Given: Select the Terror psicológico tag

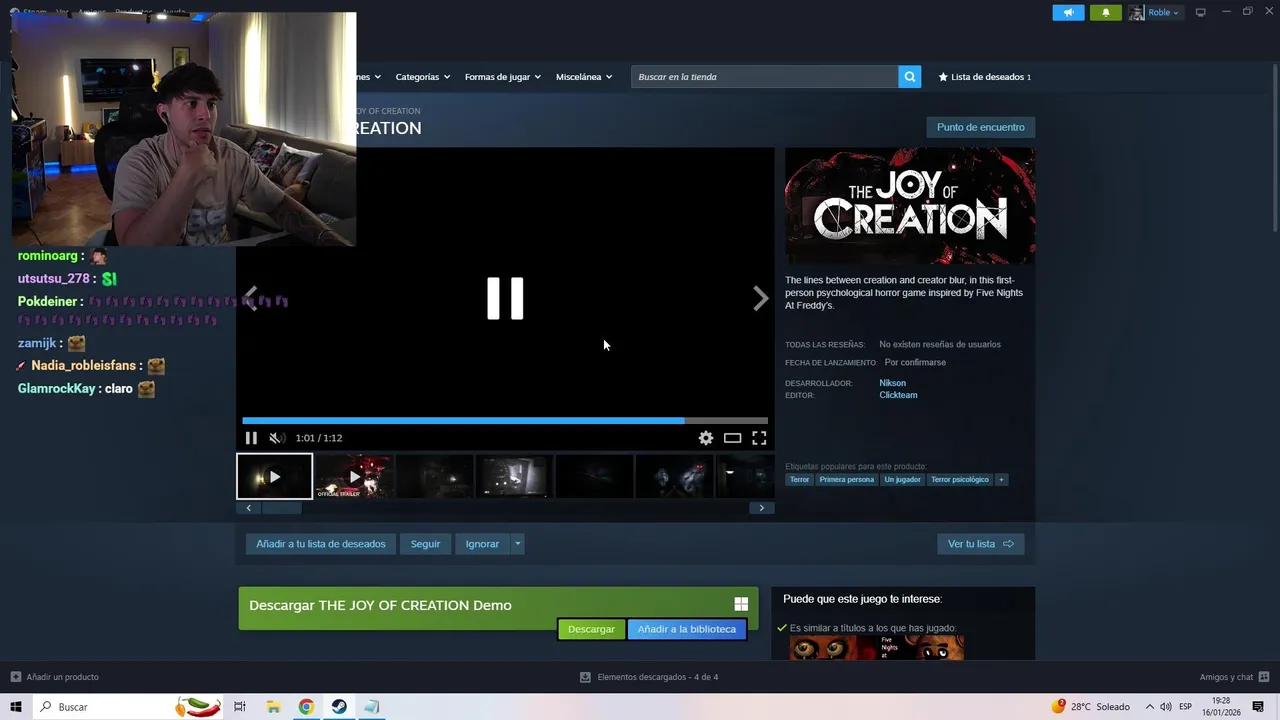Looking at the screenshot, I should pos(959,480).
